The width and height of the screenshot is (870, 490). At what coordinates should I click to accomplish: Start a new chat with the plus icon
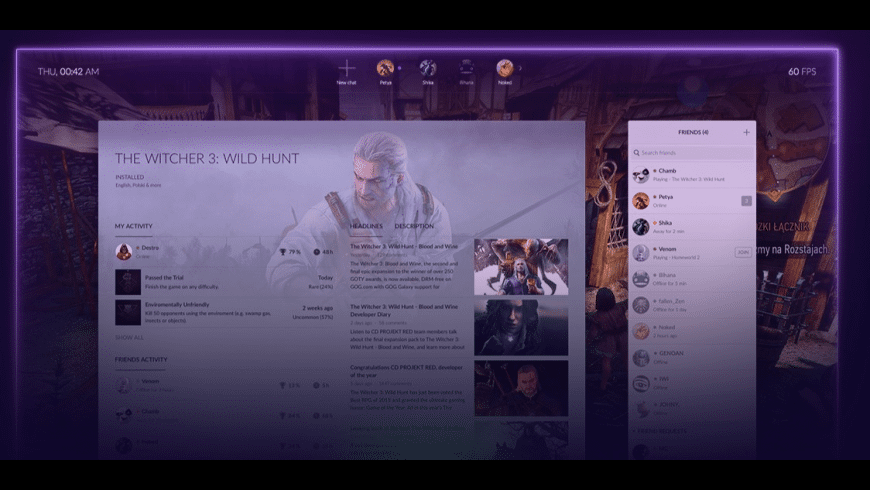(x=347, y=68)
